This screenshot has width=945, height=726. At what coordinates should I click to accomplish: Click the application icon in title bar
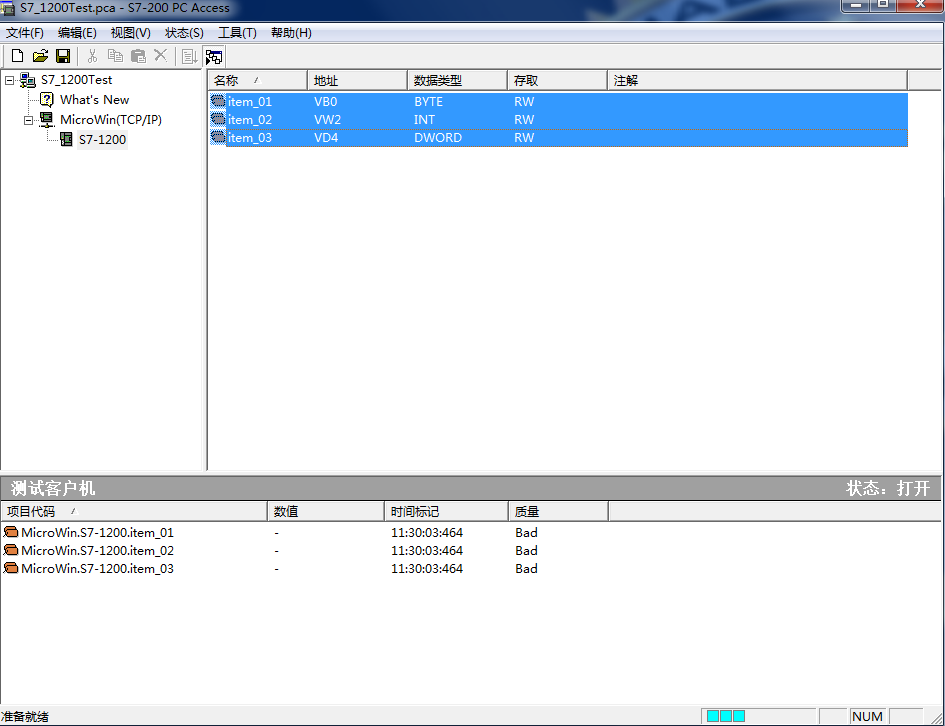click(x=8, y=8)
